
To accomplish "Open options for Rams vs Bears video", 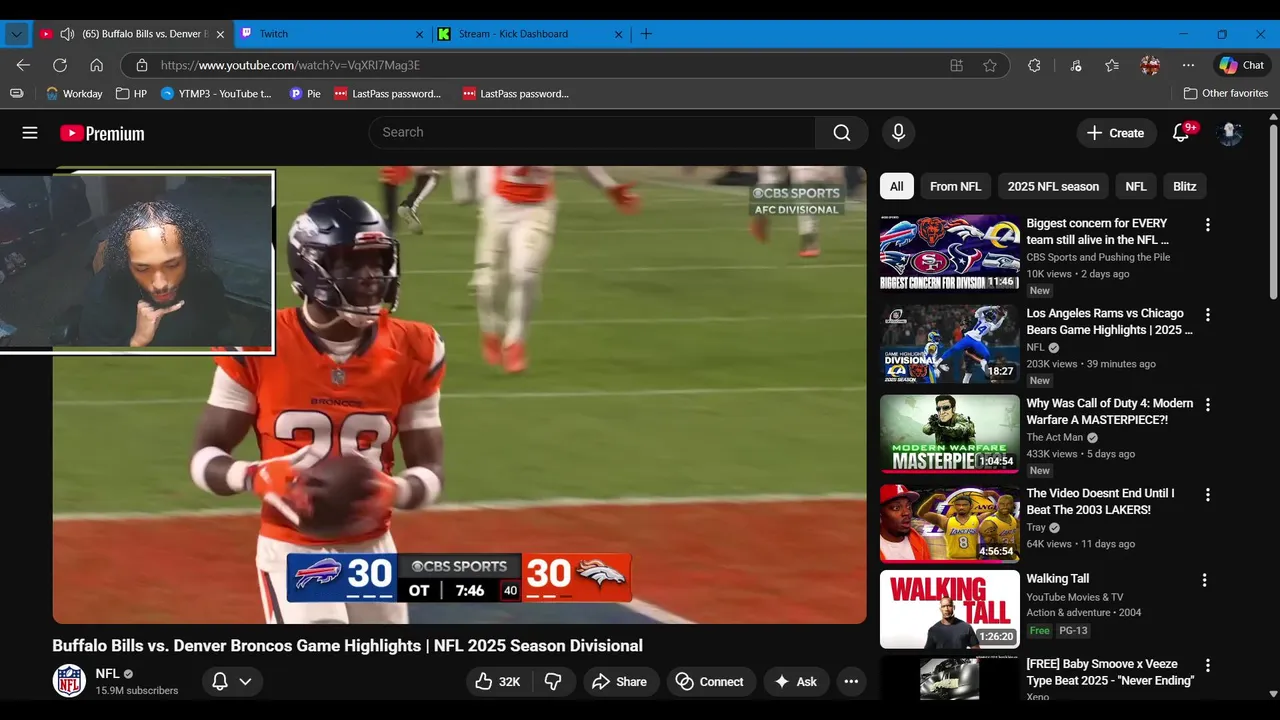I will (1207, 315).
